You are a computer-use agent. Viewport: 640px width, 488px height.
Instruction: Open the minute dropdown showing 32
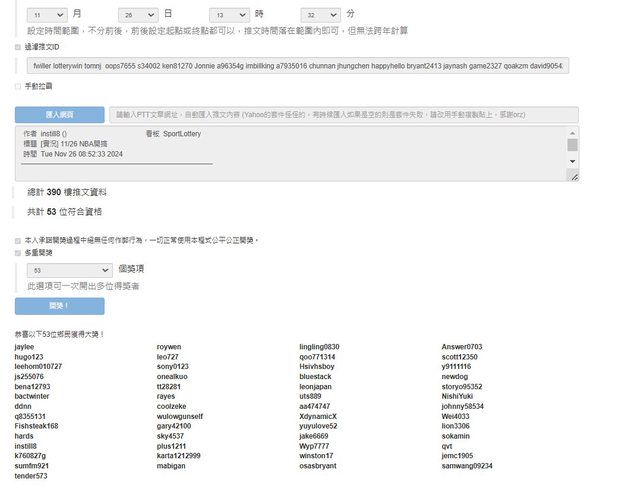coord(317,15)
